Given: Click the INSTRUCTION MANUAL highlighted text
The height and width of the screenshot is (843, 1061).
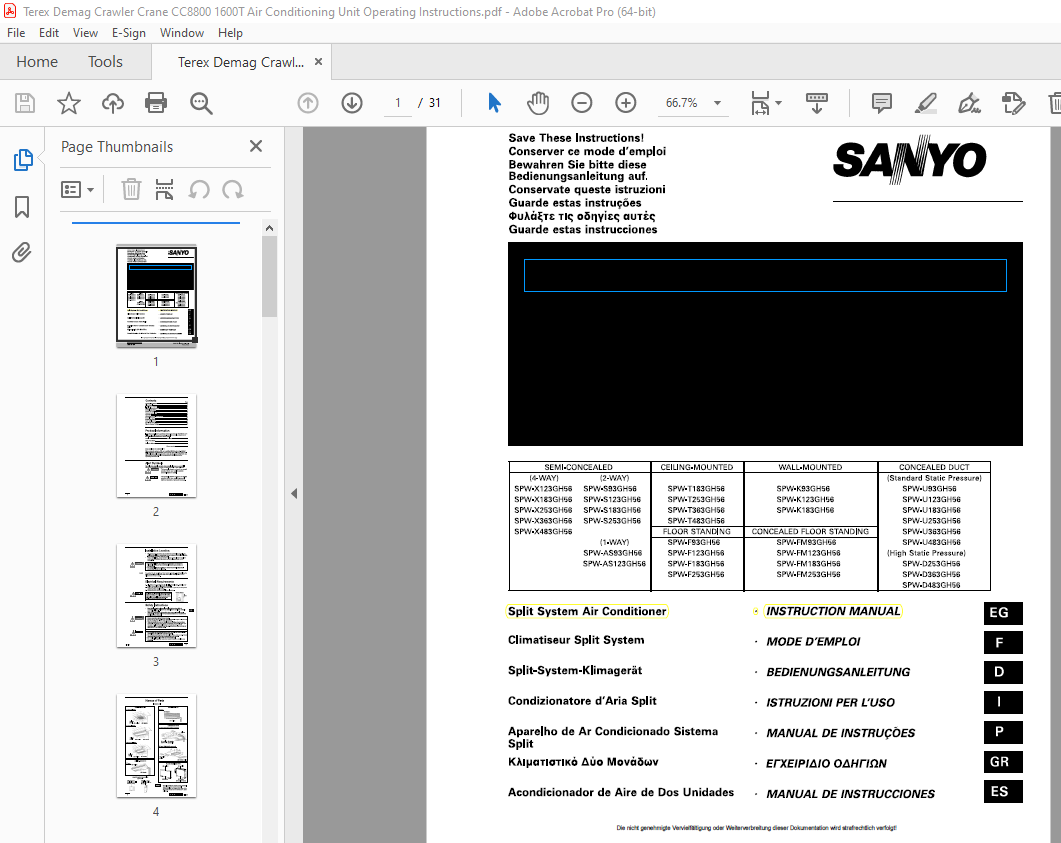Looking at the screenshot, I should tap(833, 611).
